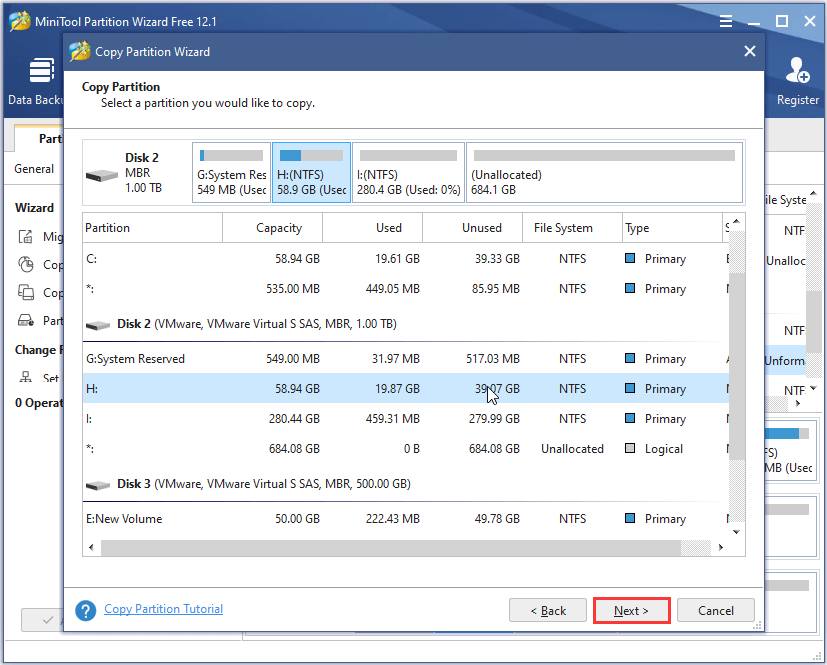
Task: Select the G:System Reserved partition row
Action: coord(406,359)
